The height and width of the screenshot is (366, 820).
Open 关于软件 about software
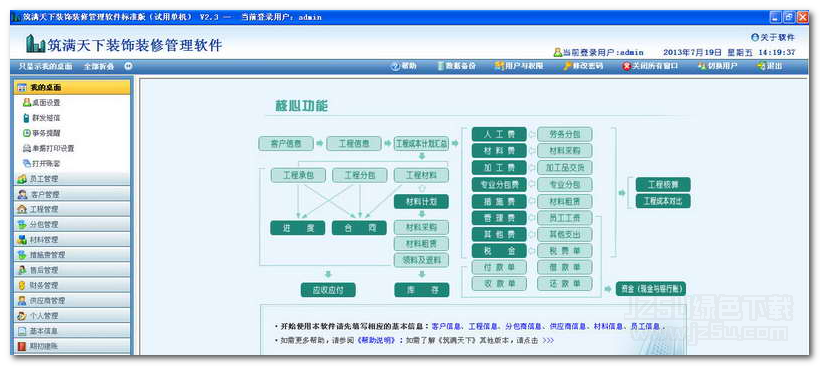[772, 38]
